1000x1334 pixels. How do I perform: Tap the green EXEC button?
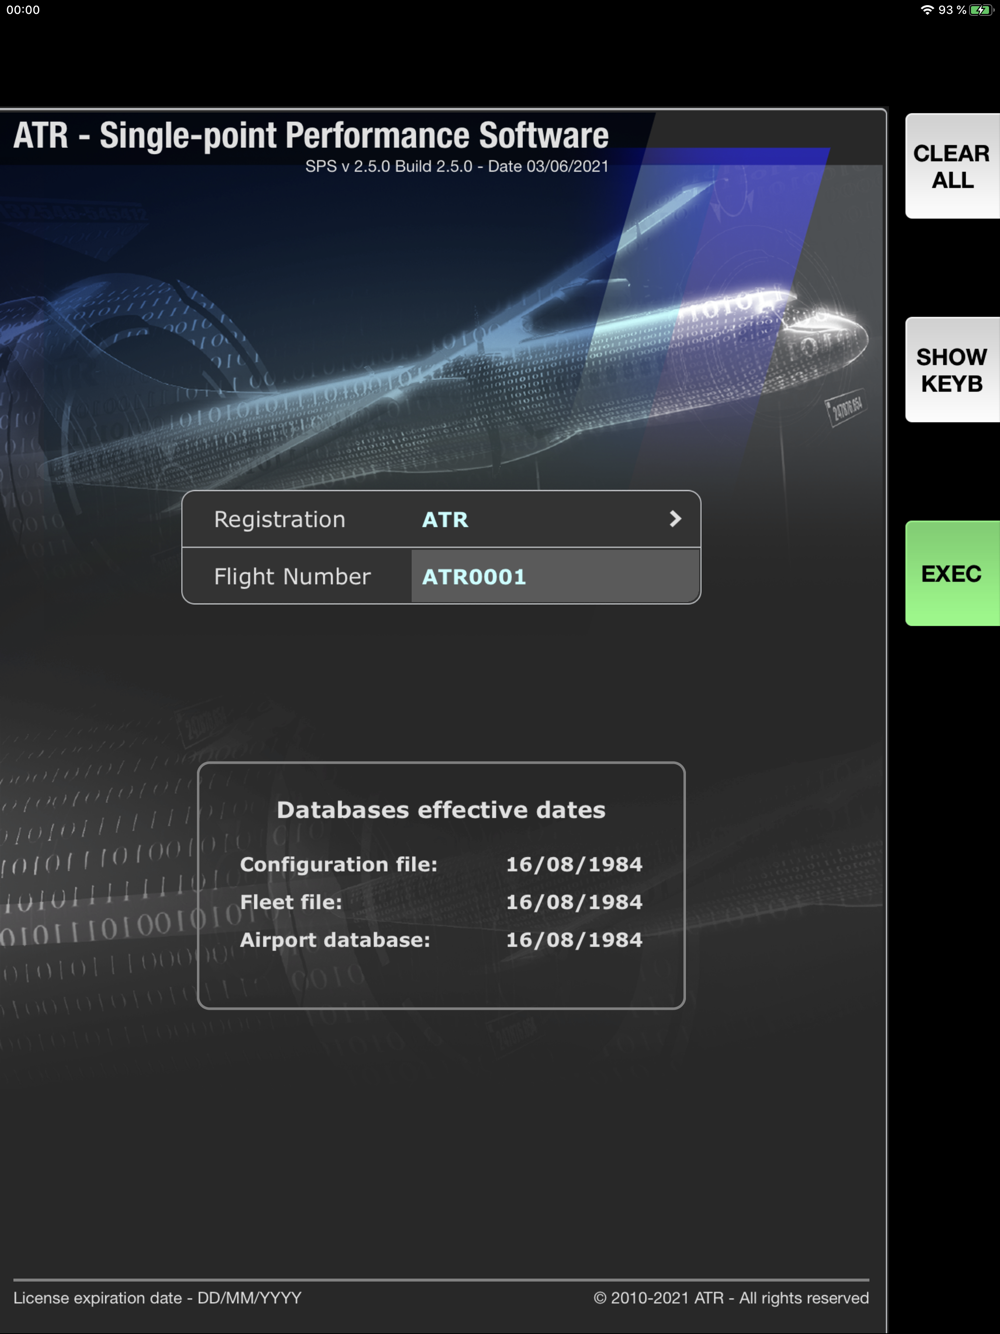coord(952,573)
